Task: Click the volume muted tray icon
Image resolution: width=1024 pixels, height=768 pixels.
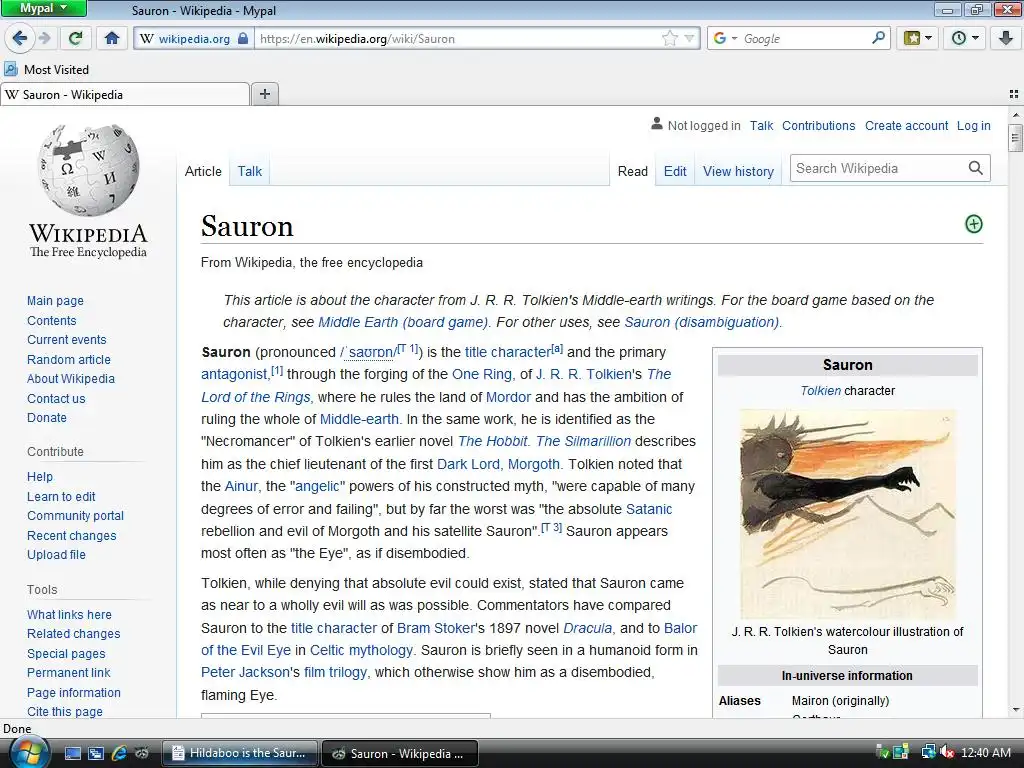Action: 948,754
